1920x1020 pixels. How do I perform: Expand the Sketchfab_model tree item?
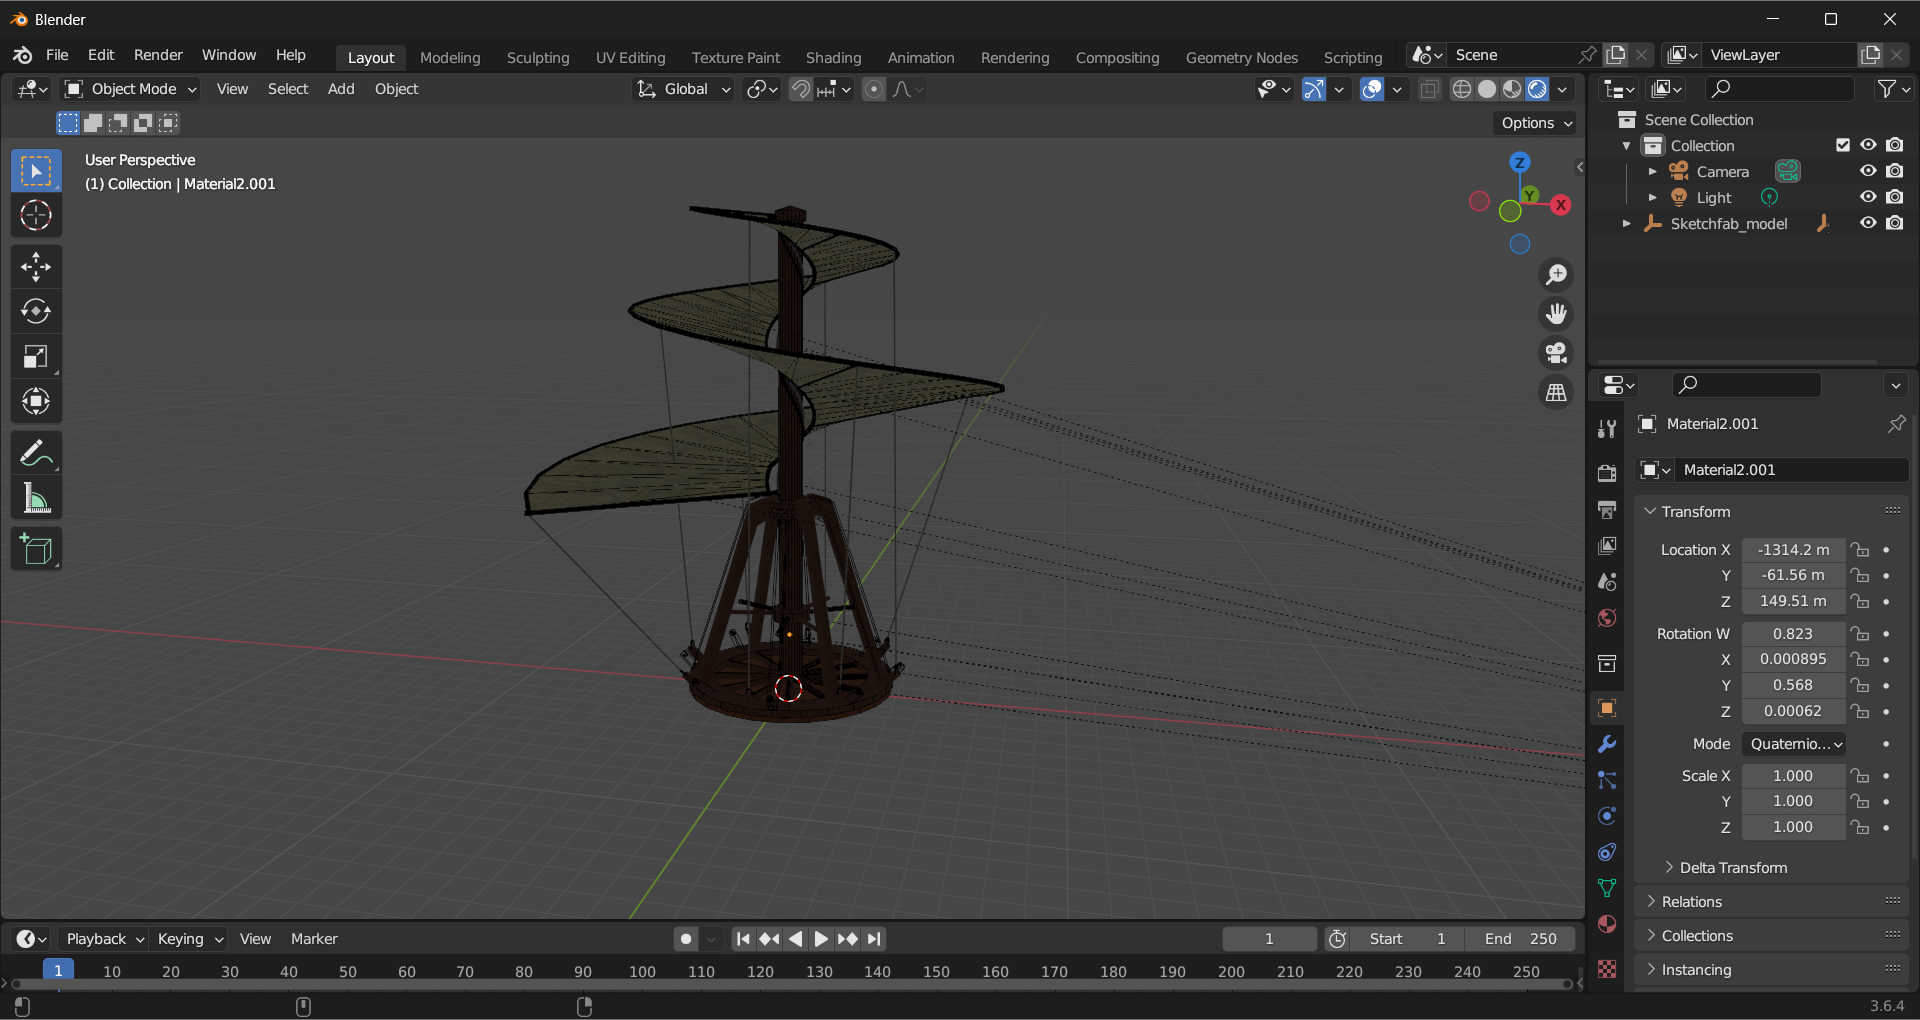(x=1626, y=223)
